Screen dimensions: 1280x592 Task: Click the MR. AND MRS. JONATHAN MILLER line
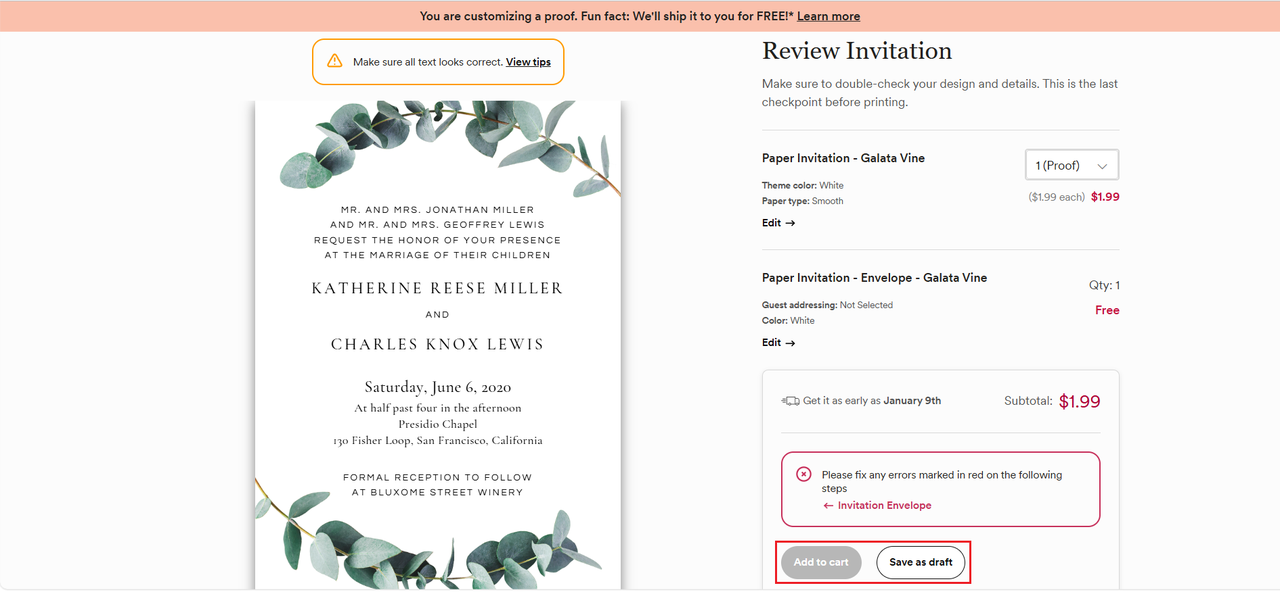pyautogui.click(x=438, y=210)
